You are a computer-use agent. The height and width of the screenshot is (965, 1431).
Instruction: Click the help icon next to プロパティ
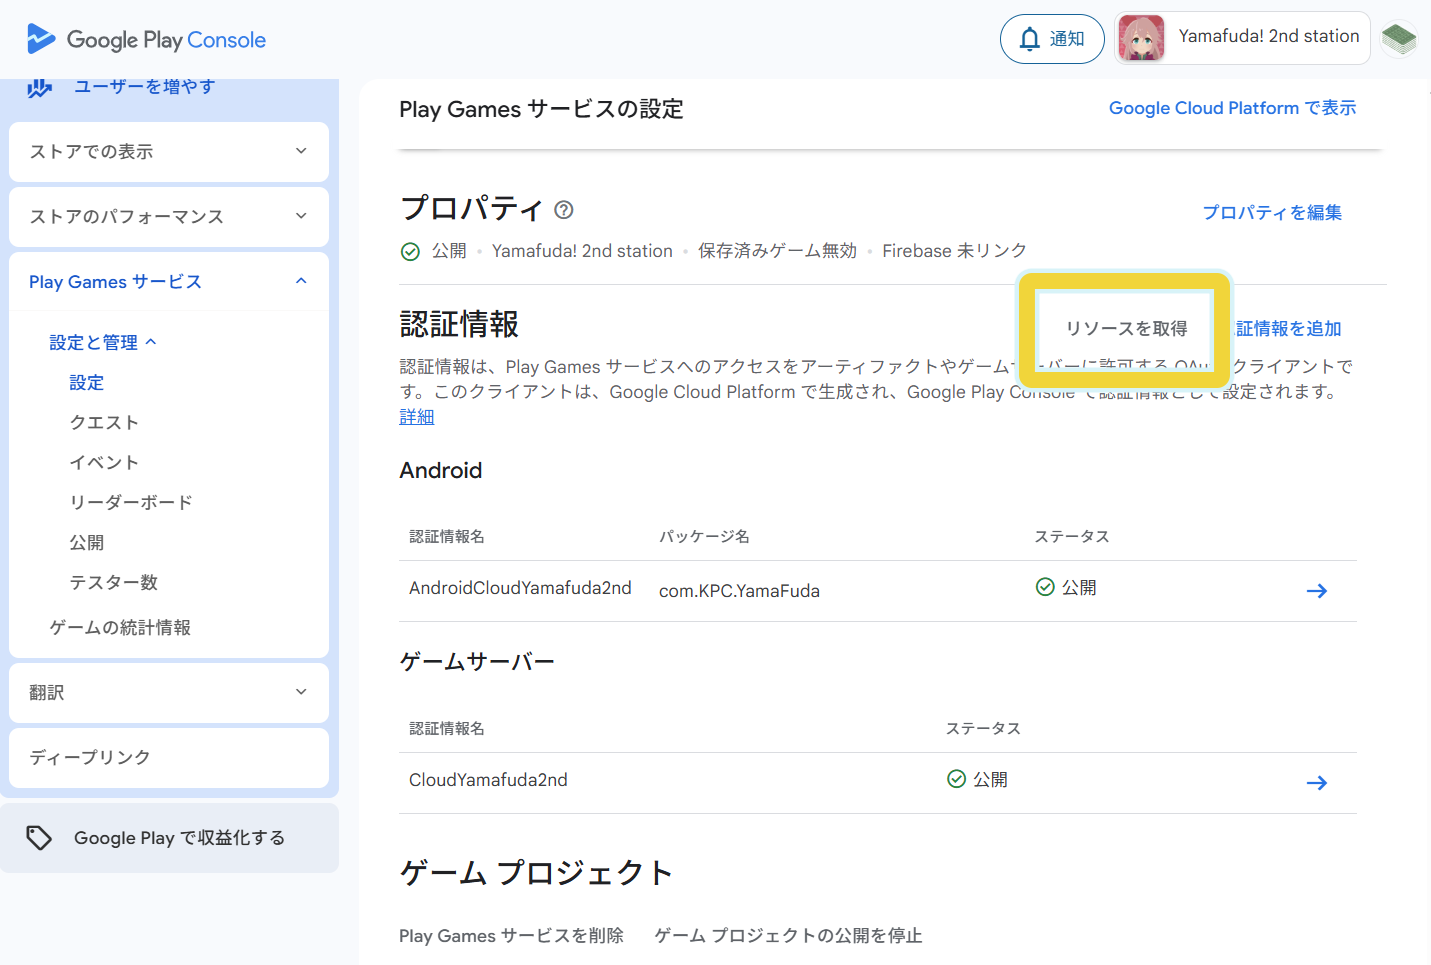[564, 210]
